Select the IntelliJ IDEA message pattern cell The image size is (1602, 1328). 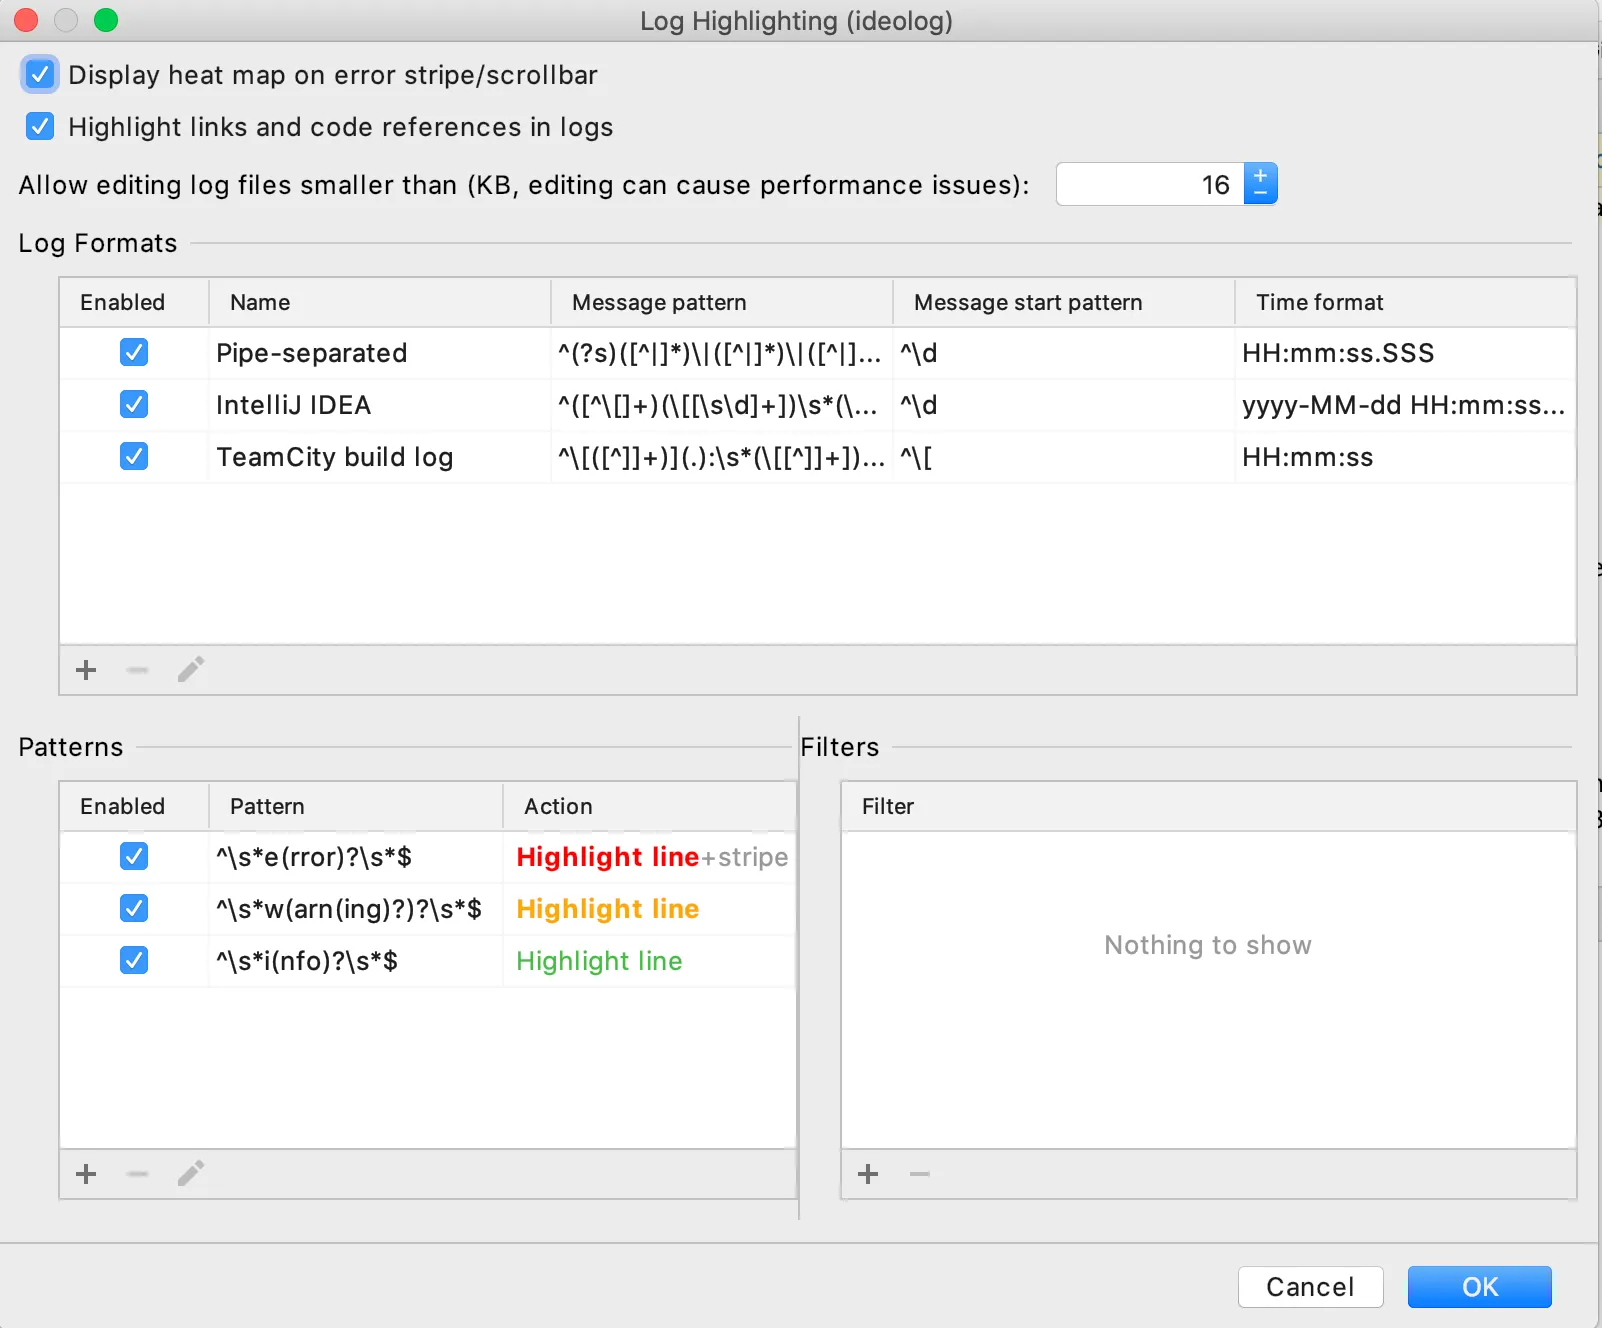[722, 405]
